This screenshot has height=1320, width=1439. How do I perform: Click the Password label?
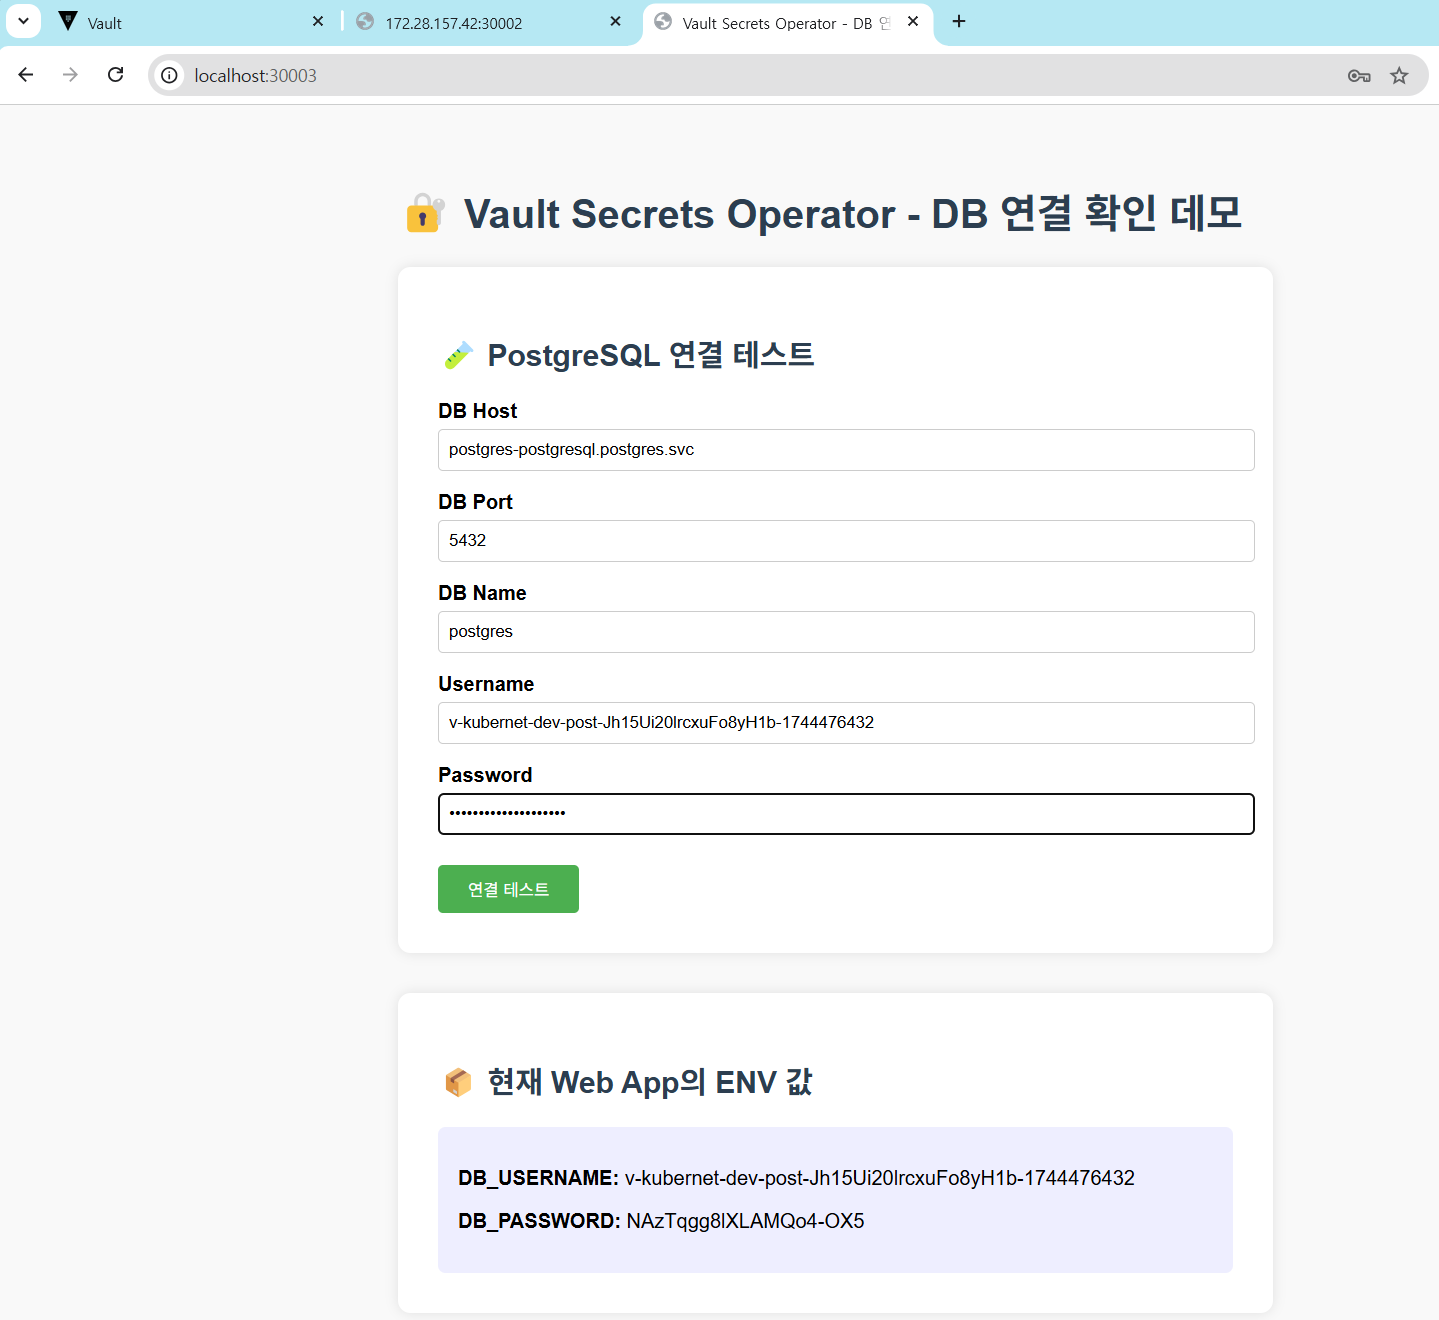[x=485, y=775]
